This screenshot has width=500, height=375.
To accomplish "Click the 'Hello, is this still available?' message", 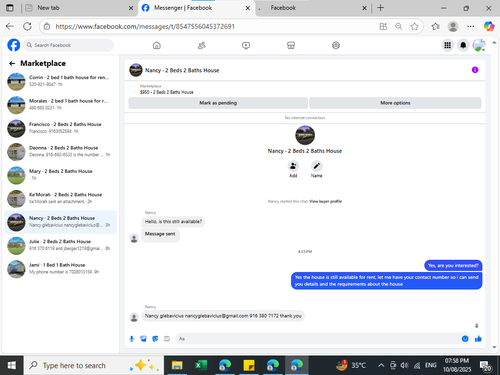I will [173, 221].
